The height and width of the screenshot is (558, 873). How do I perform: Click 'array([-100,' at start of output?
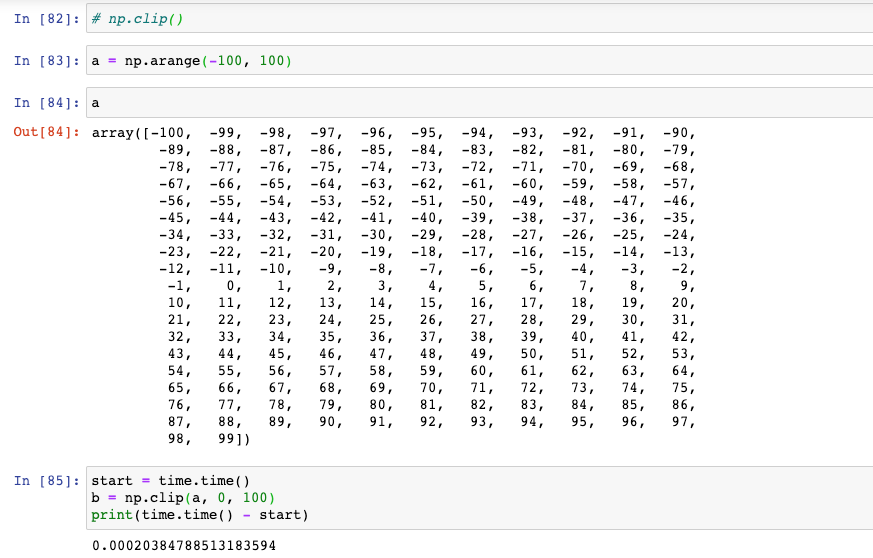(x=141, y=133)
